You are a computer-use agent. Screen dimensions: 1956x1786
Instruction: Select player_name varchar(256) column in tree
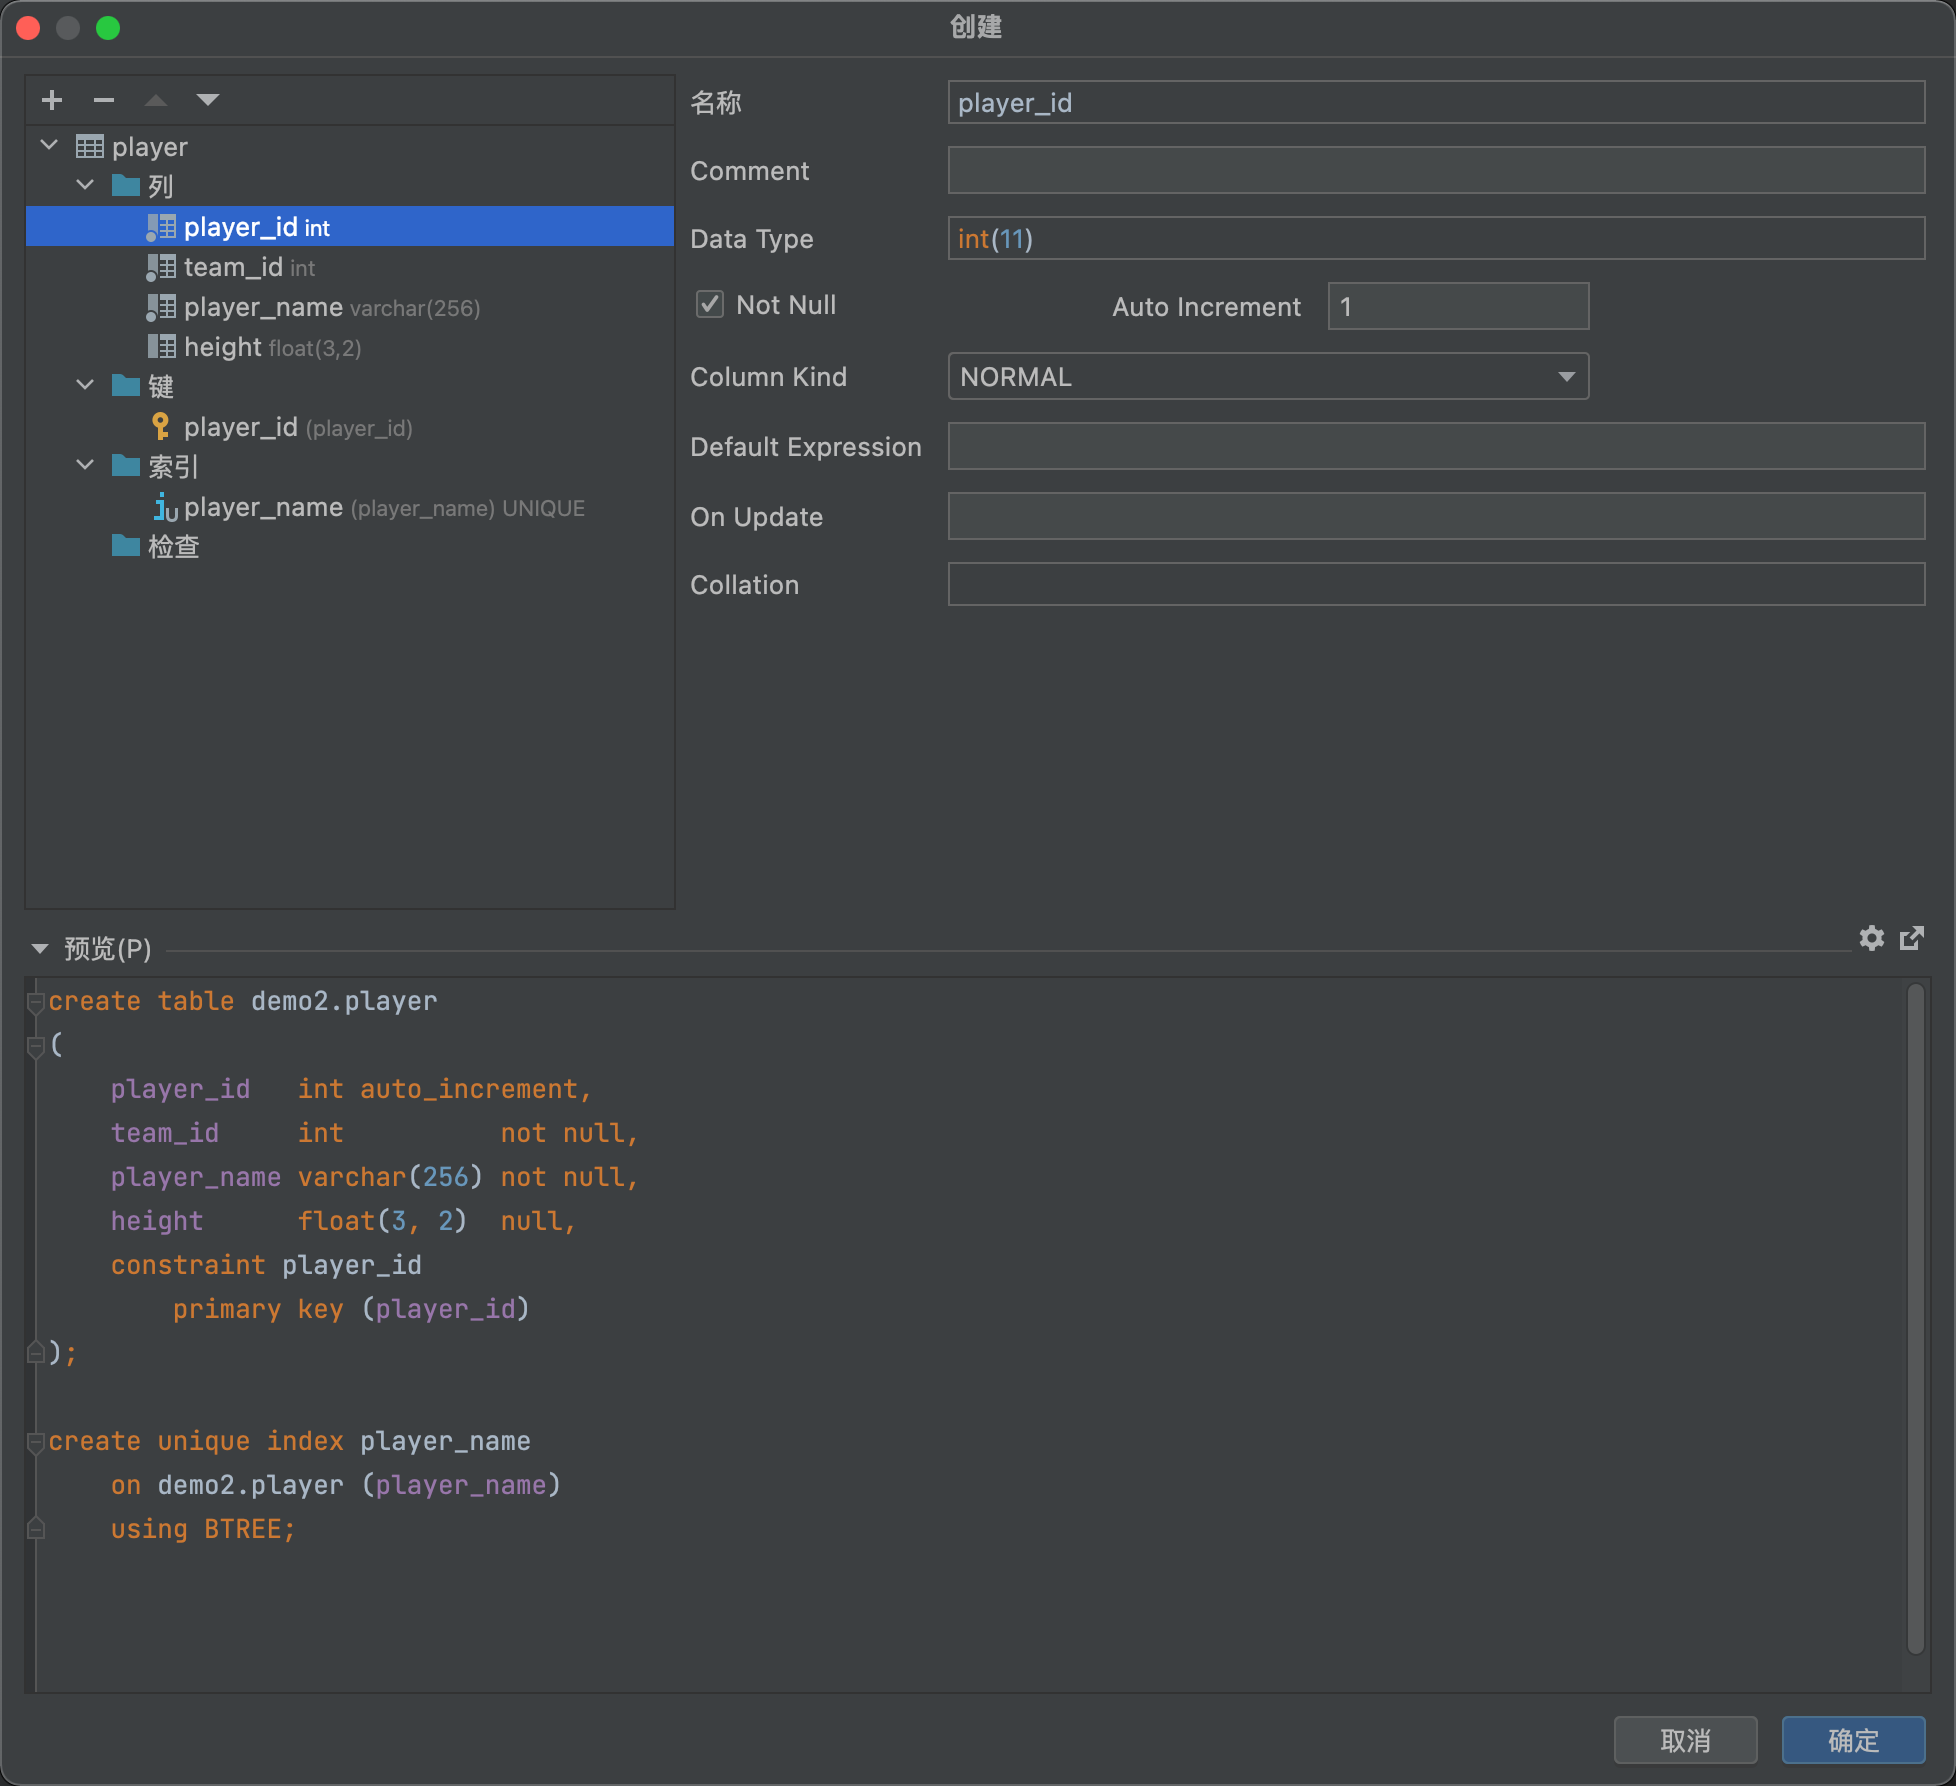350,307
